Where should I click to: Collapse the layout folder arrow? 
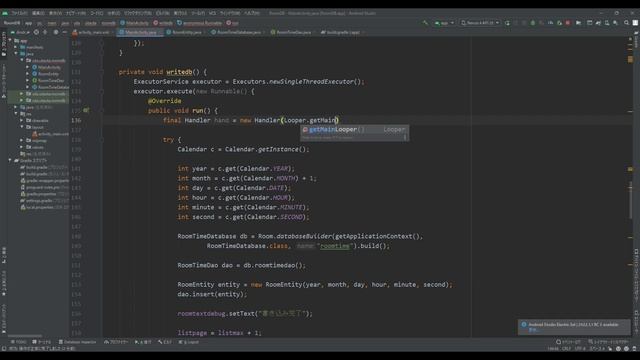[22, 127]
